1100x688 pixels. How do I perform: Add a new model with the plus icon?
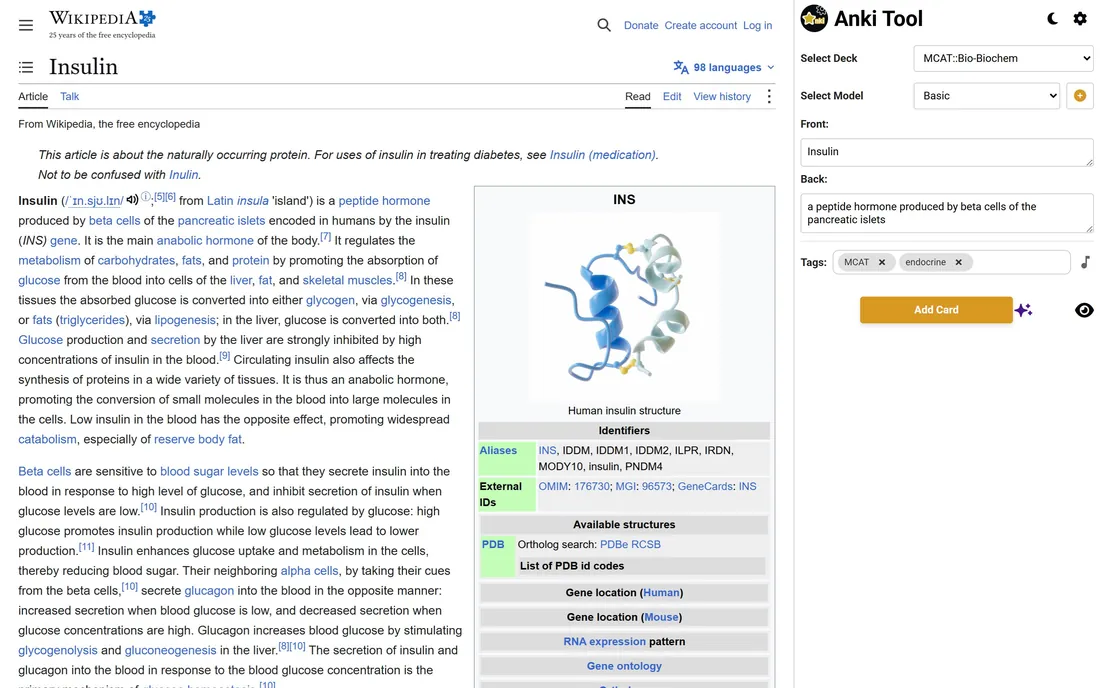pos(1080,95)
